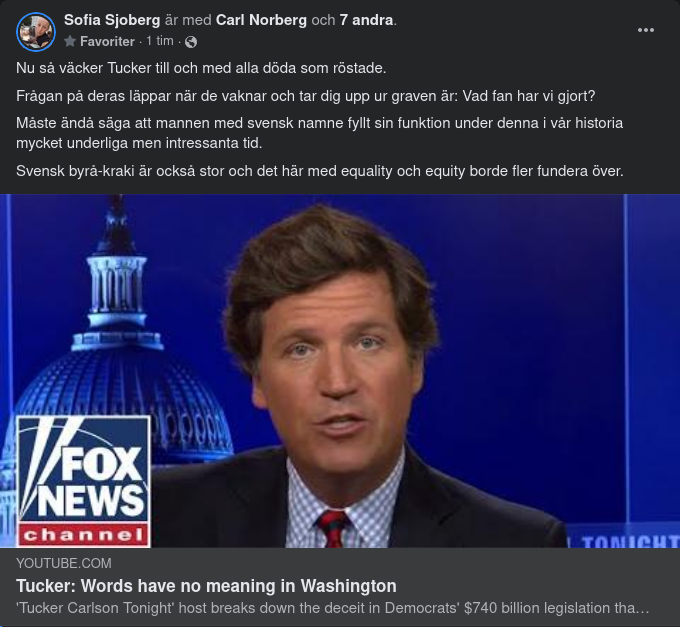680x627 pixels.
Task: Click the Fox News channel logo
Action: point(83,481)
